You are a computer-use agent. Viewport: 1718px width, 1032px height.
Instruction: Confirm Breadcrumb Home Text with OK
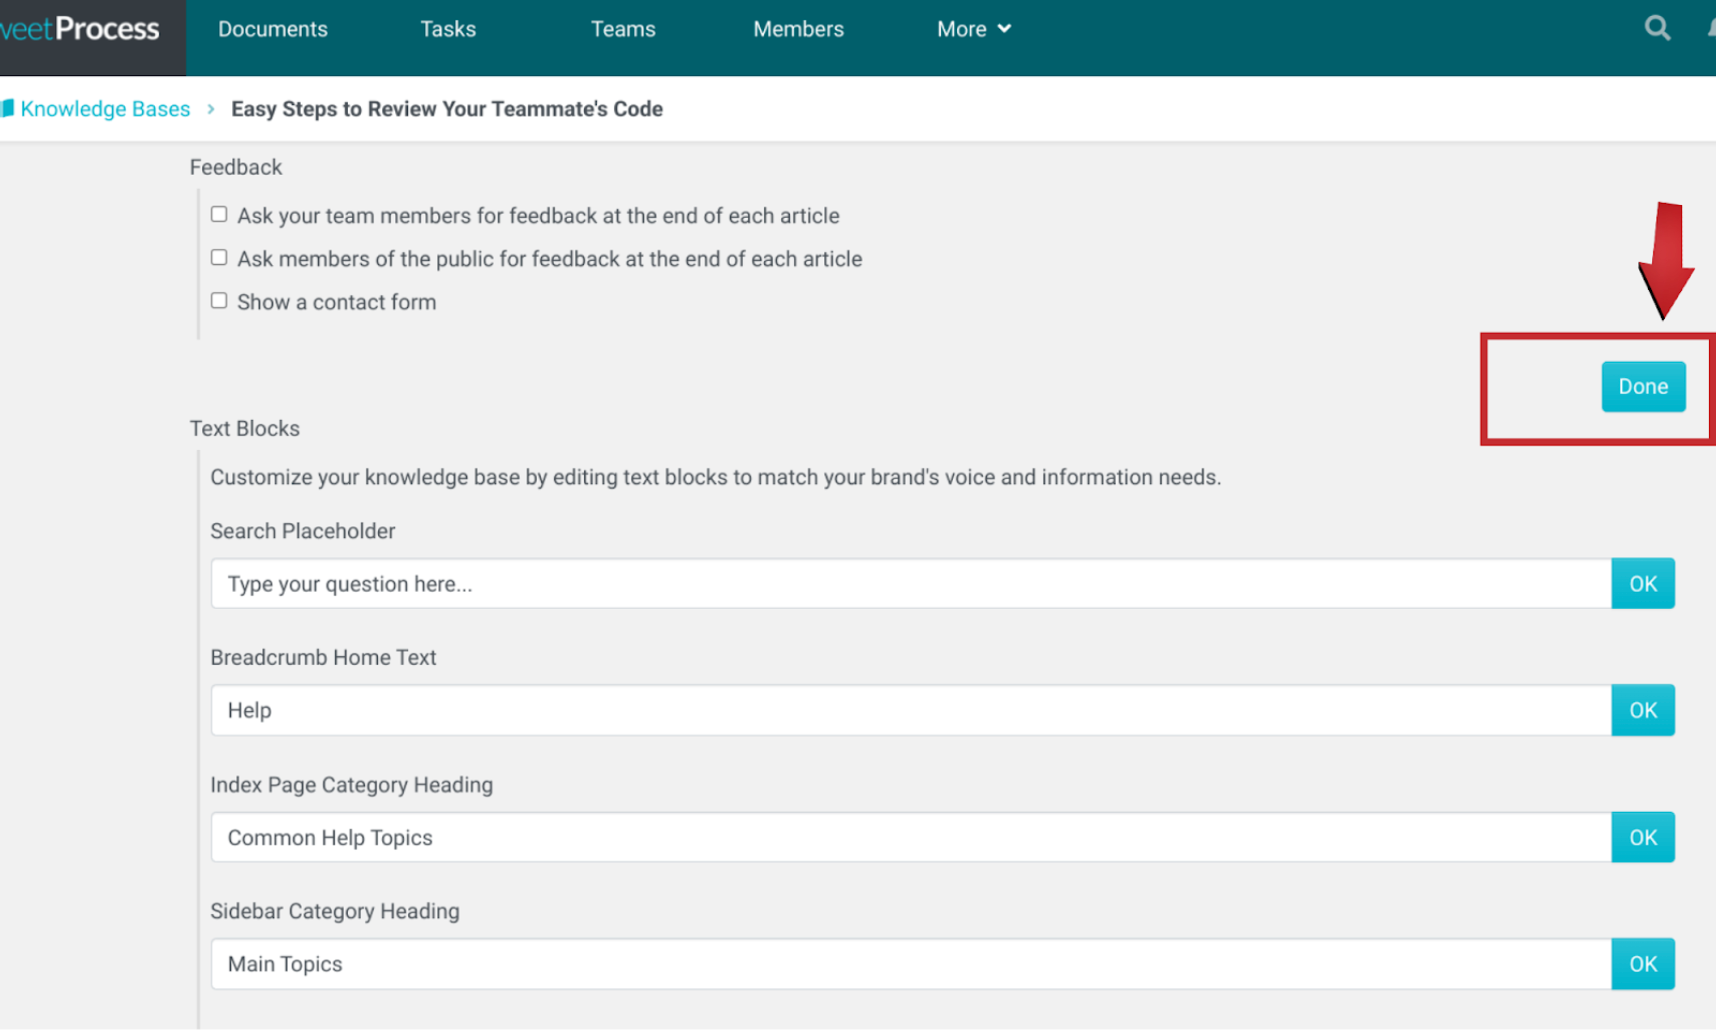(x=1643, y=710)
